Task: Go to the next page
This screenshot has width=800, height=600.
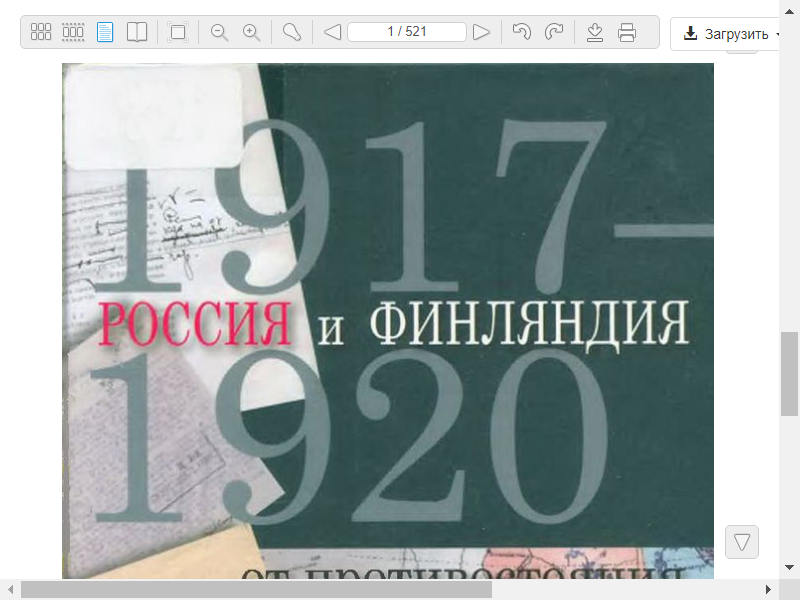Action: click(481, 32)
